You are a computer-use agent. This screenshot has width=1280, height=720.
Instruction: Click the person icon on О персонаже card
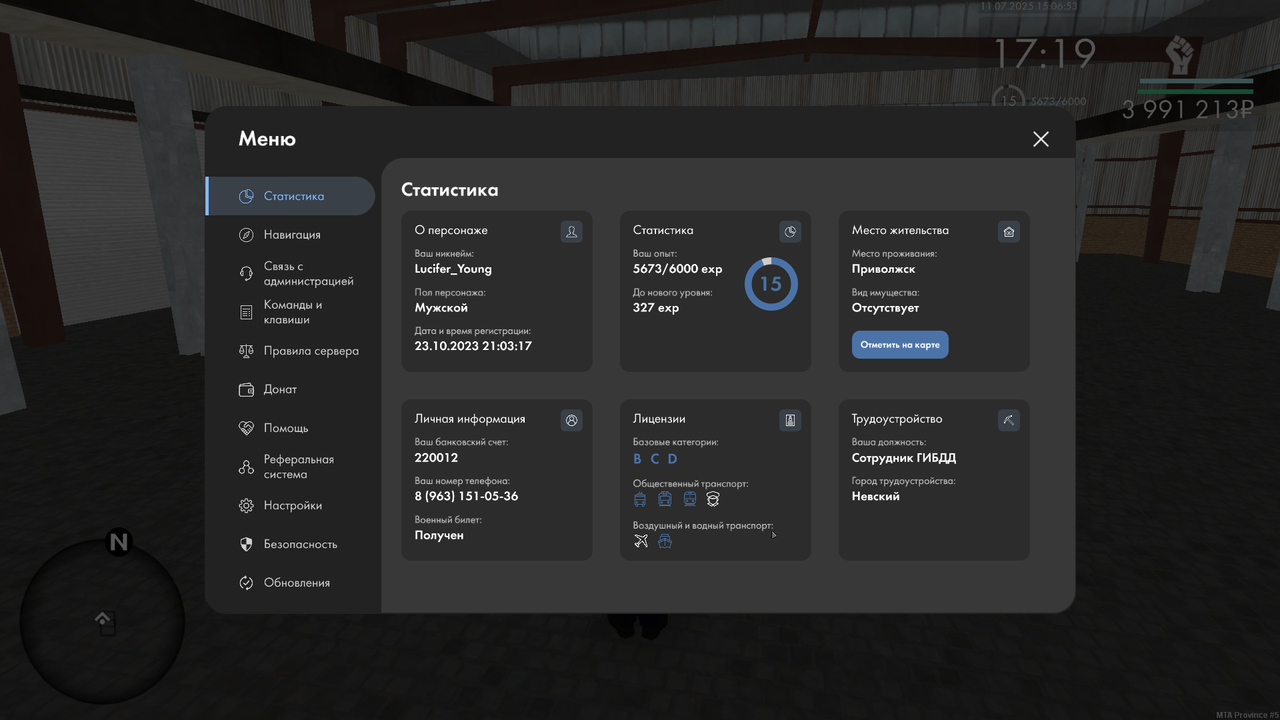coord(571,232)
